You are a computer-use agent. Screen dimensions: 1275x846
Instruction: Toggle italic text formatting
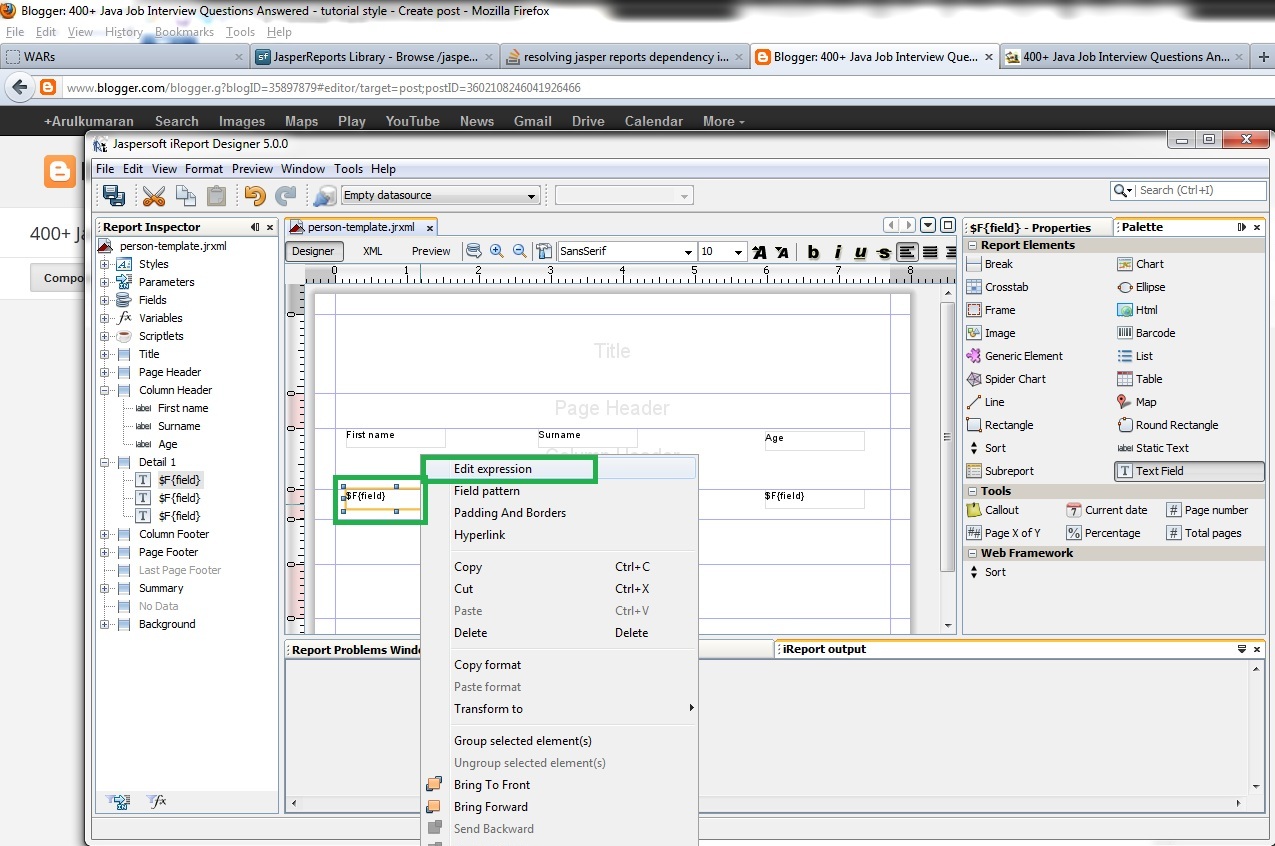(837, 252)
